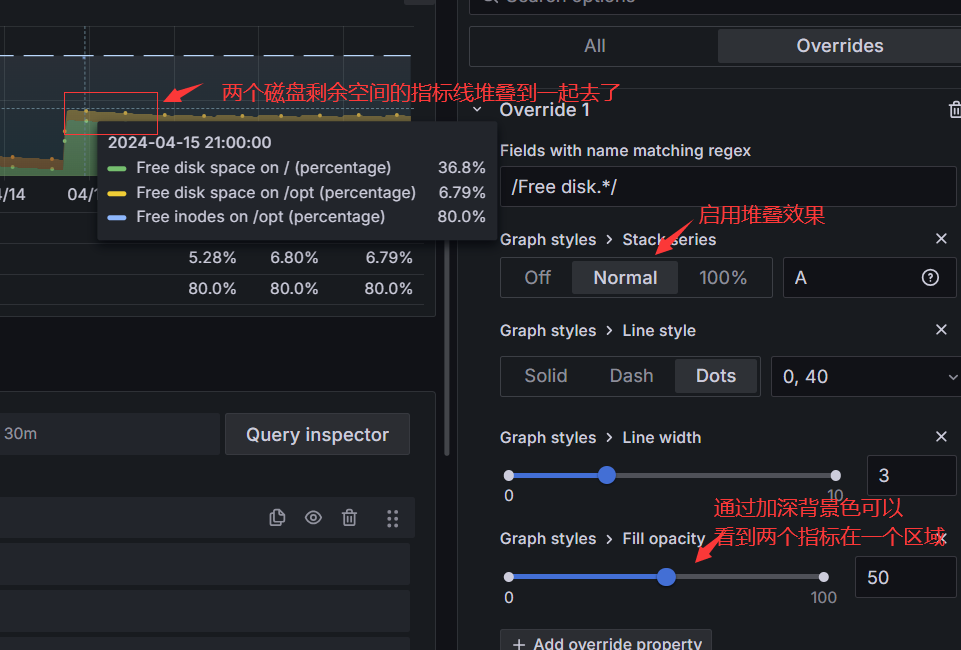The height and width of the screenshot is (650, 961).
Task: Click Add override property button
Action: click(x=606, y=643)
